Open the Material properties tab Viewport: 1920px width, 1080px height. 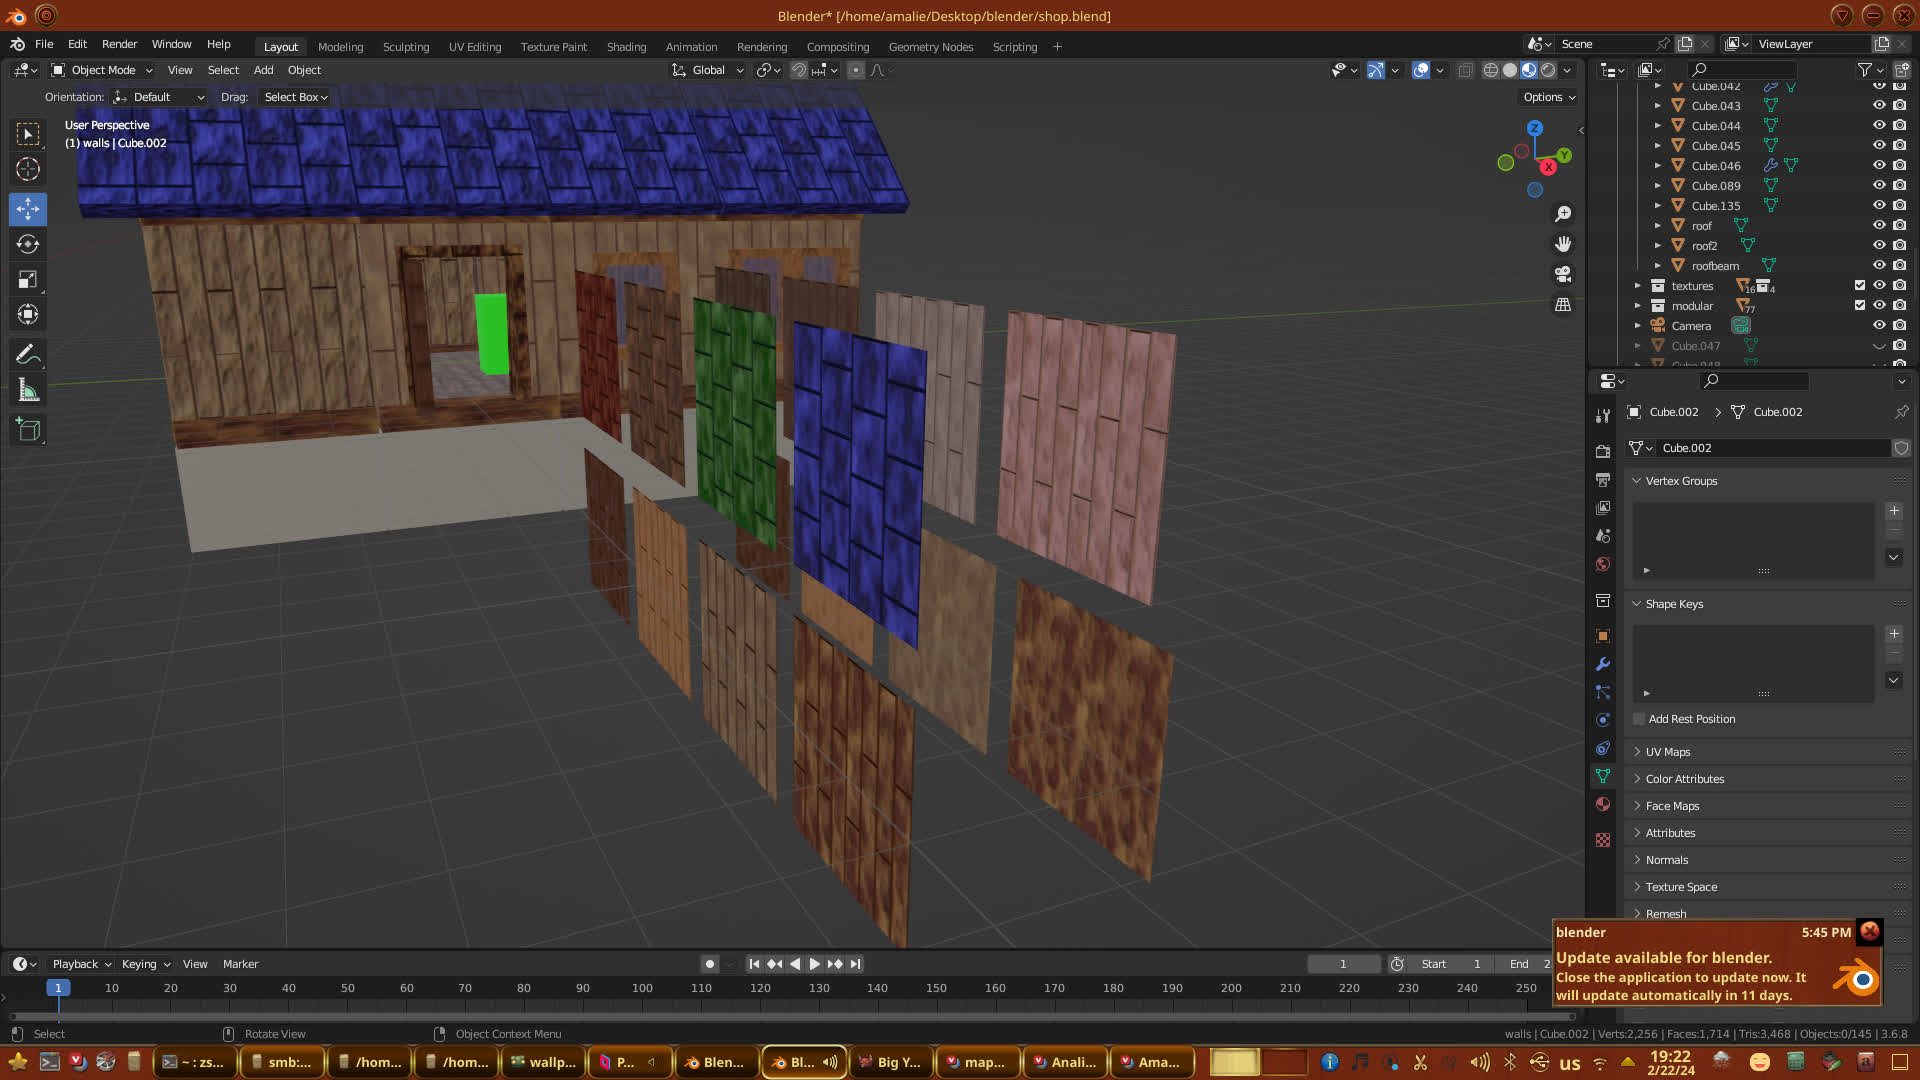point(1603,804)
